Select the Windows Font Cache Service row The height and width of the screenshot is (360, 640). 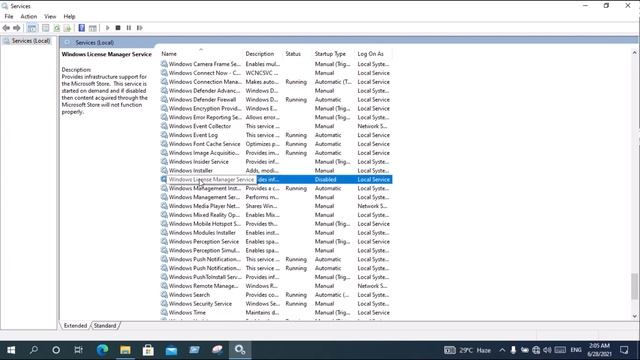[x=276, y=144]
